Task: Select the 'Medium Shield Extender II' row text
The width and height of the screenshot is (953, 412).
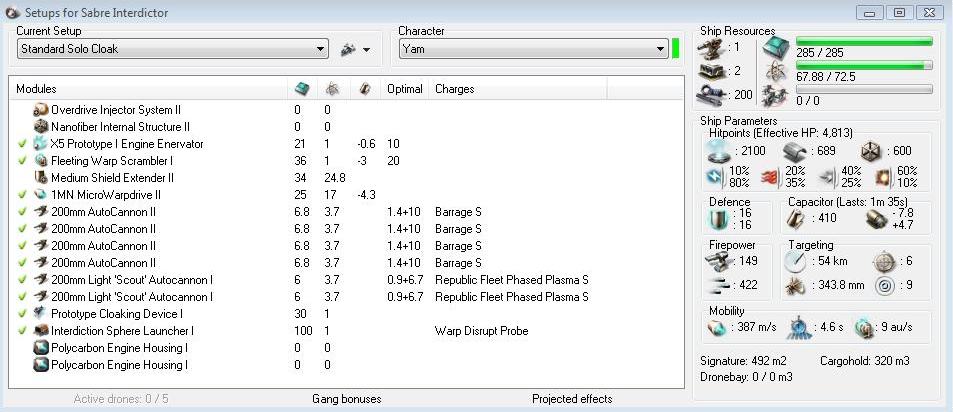Action: pyautogui.click(x=112, y=178)
